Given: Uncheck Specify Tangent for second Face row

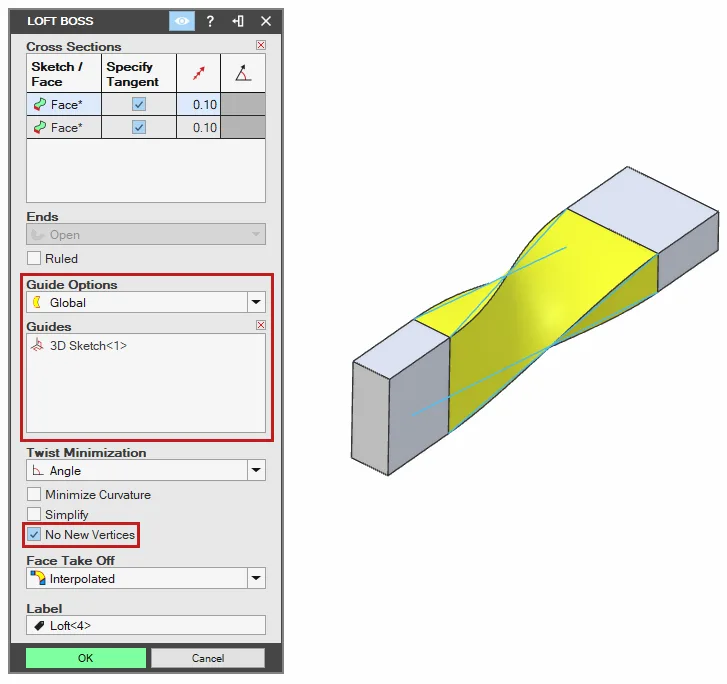Looking at the screenshot, I should coord(139,127).
